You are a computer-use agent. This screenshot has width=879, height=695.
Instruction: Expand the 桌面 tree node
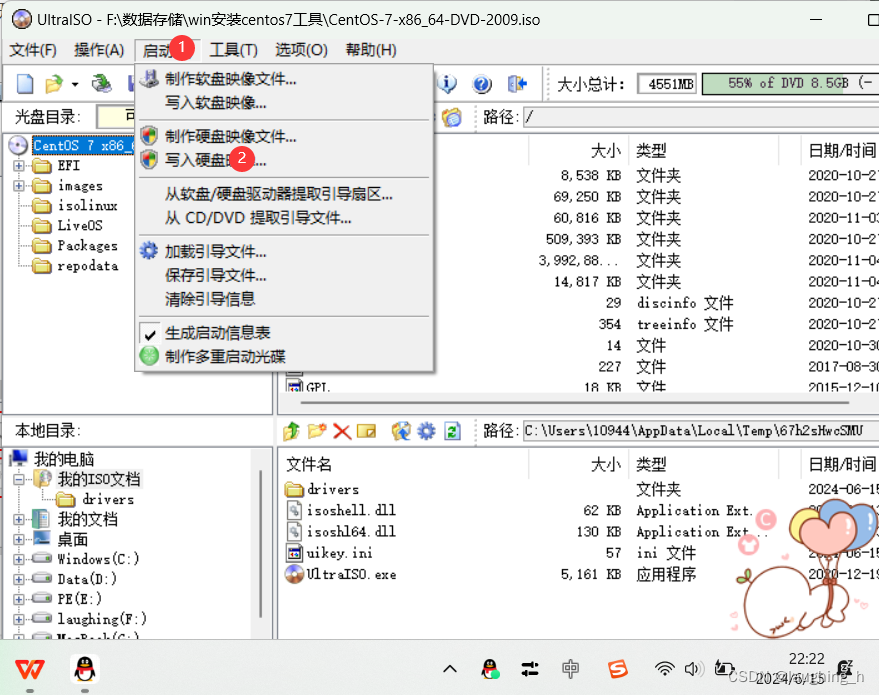point(18,540)
